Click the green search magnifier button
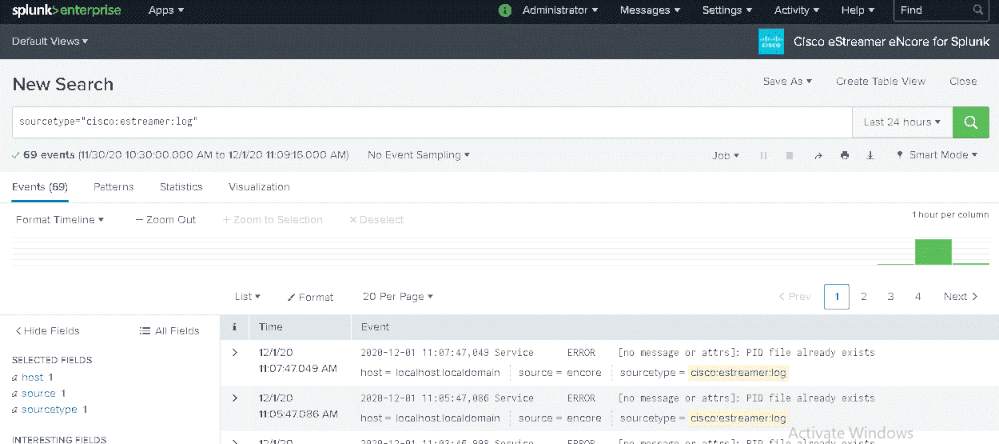999x444 pixels. tap(971, 122)
